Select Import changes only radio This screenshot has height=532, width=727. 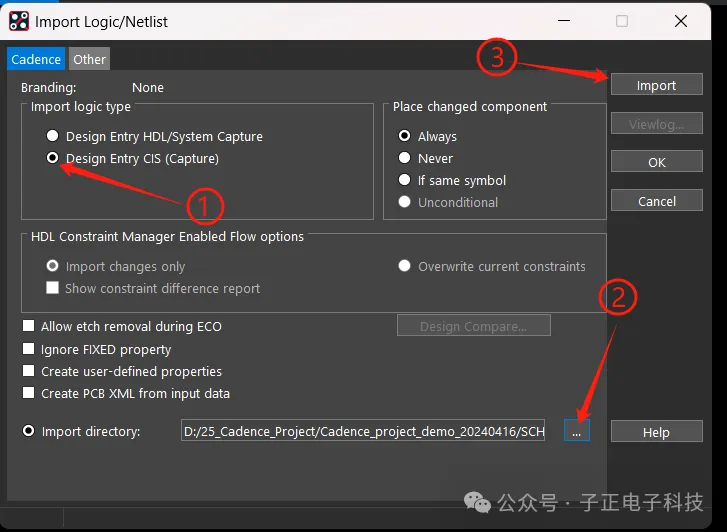coord(52,266)
